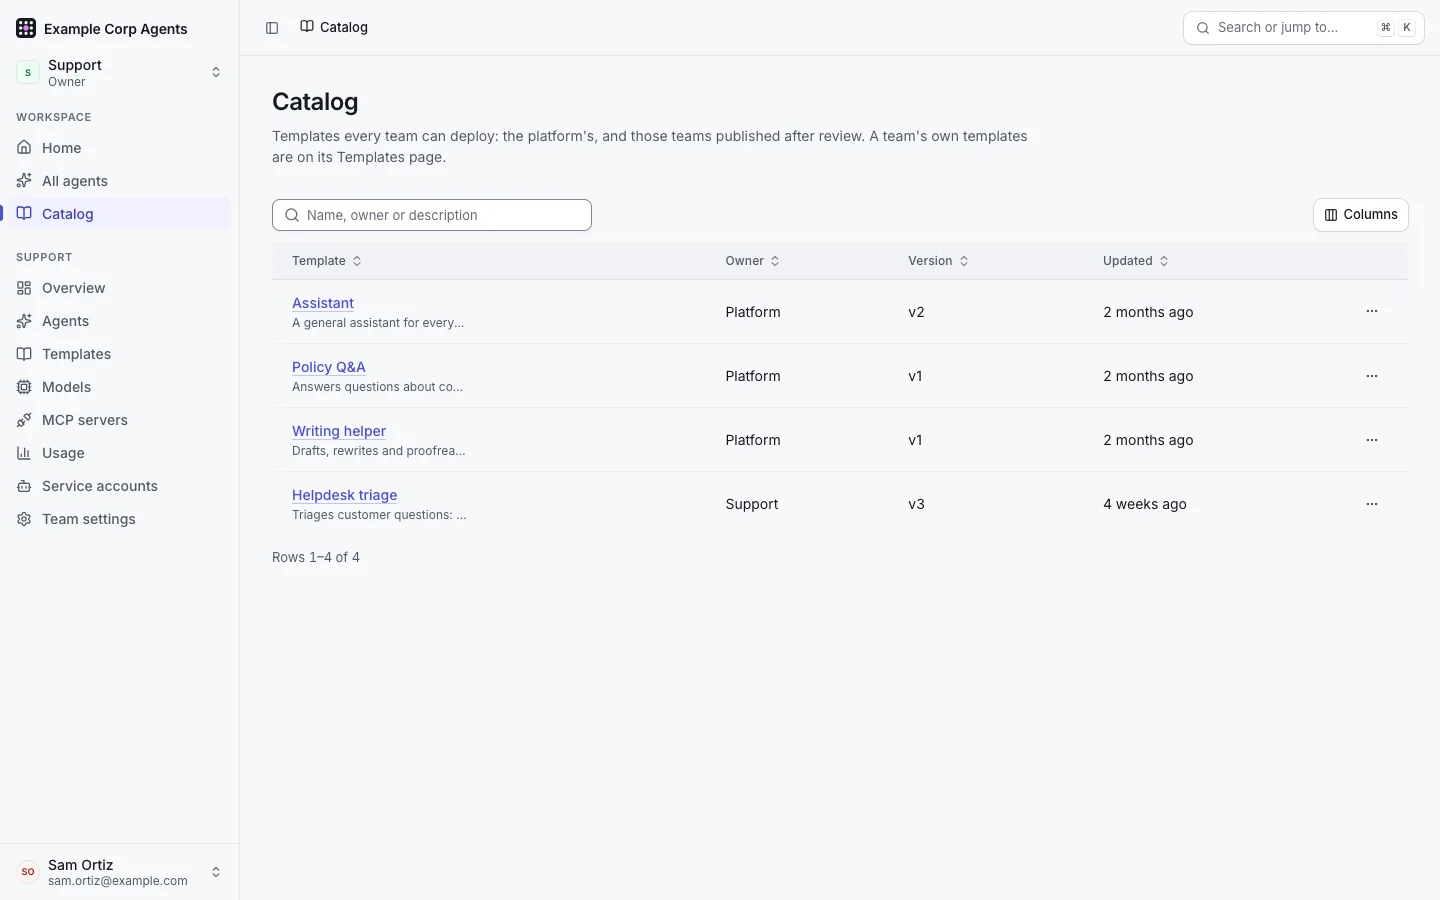Image resolution: width=1440 pixels, height=900 pixels.
Task: Open the Helpdesk triage template link
Action: (345, 495)
